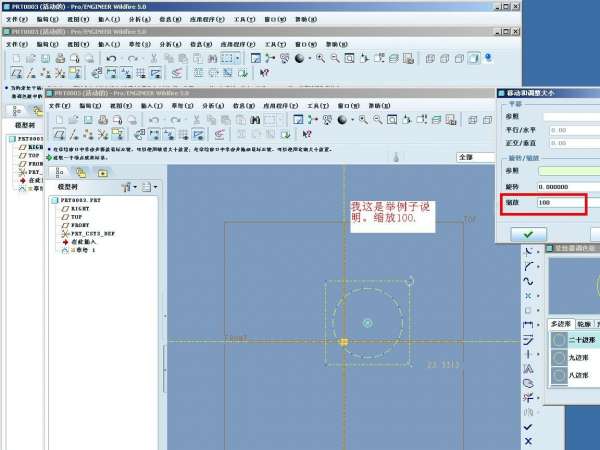The height and width of the screenshot is (450, 600).
Task: Click sketcher Quit X icon
Action: [528, 441]
